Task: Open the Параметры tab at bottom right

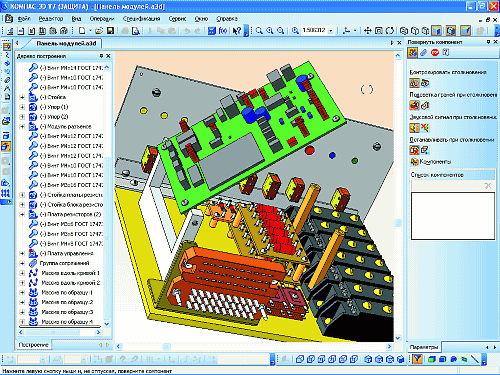Action: 423,347
